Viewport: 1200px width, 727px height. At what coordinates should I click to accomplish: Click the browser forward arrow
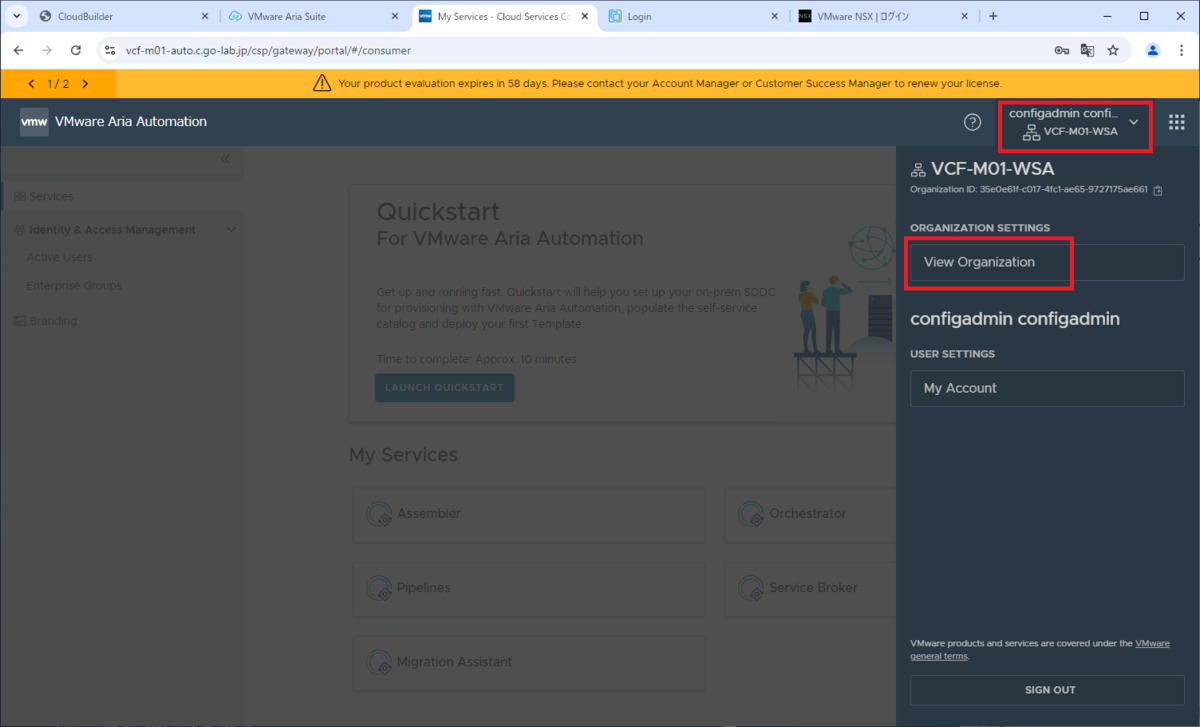47,50
